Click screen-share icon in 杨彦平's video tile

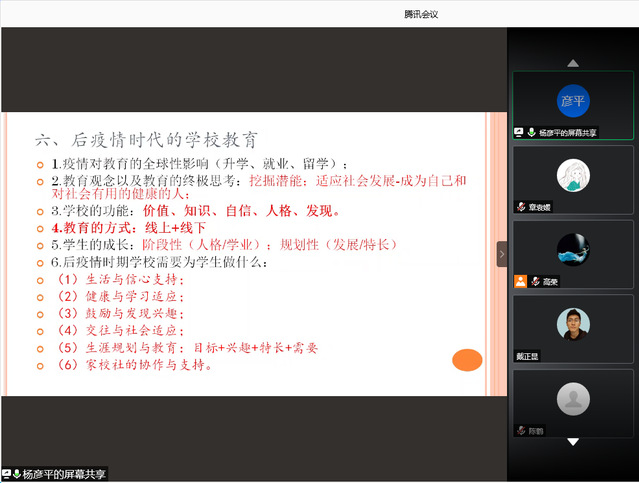(519, 132)
